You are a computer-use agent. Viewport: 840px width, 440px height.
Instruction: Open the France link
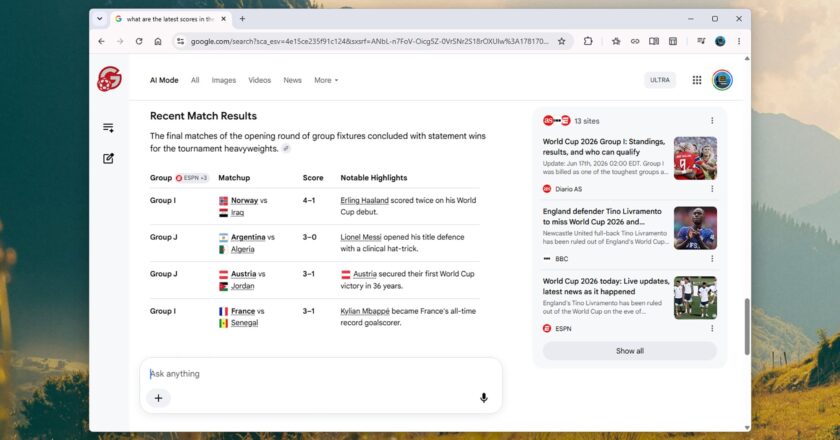click(x=243, y=311)
